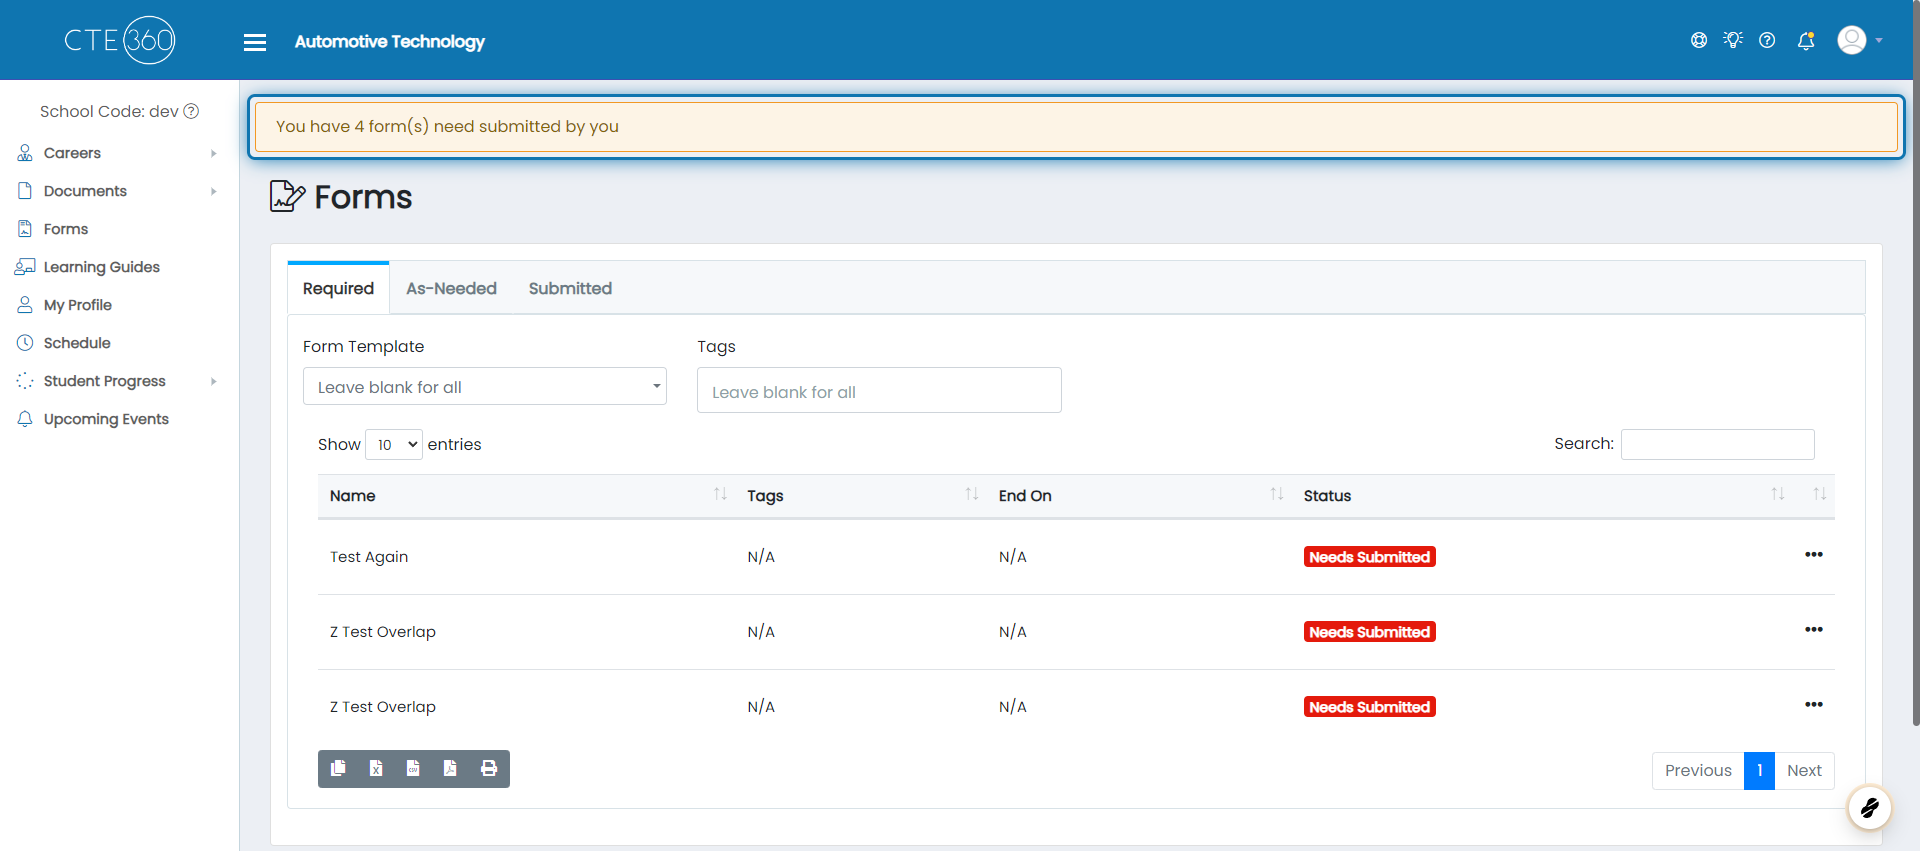Click the Test Again form name
Image resolution: width=1920 pixels, height=851 pixels.
(369, 557)
